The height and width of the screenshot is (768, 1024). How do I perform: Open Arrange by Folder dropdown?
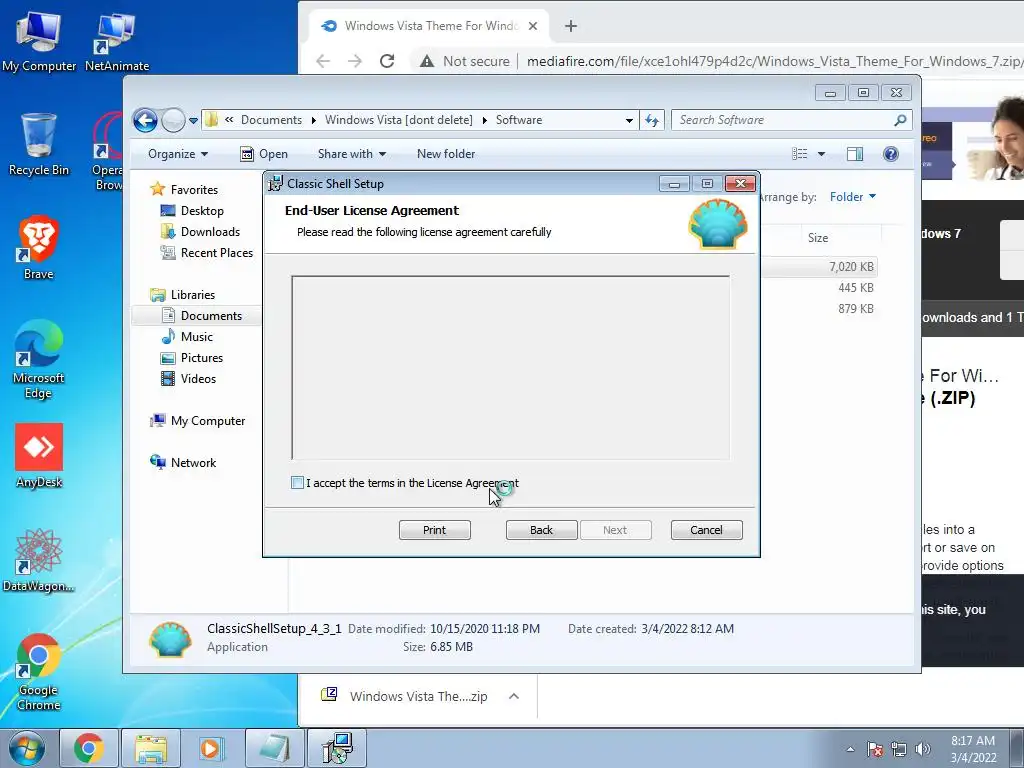pos(853,197)
